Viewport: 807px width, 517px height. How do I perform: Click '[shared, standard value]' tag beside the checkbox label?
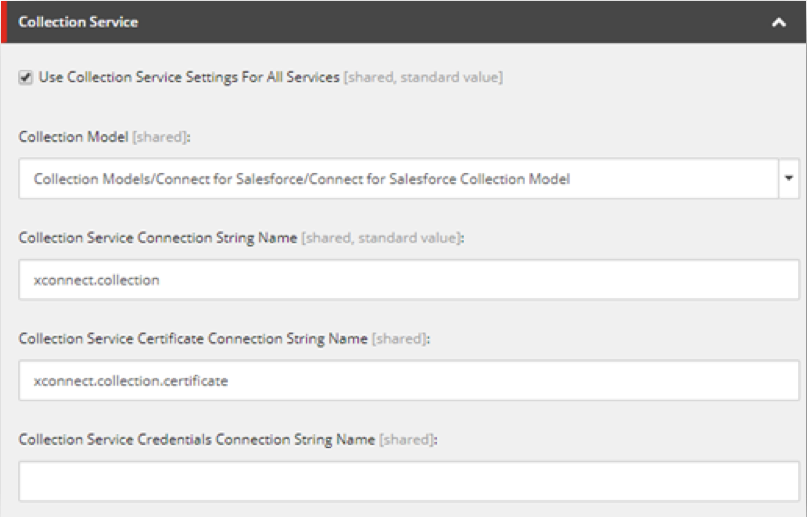coord(423,77)
